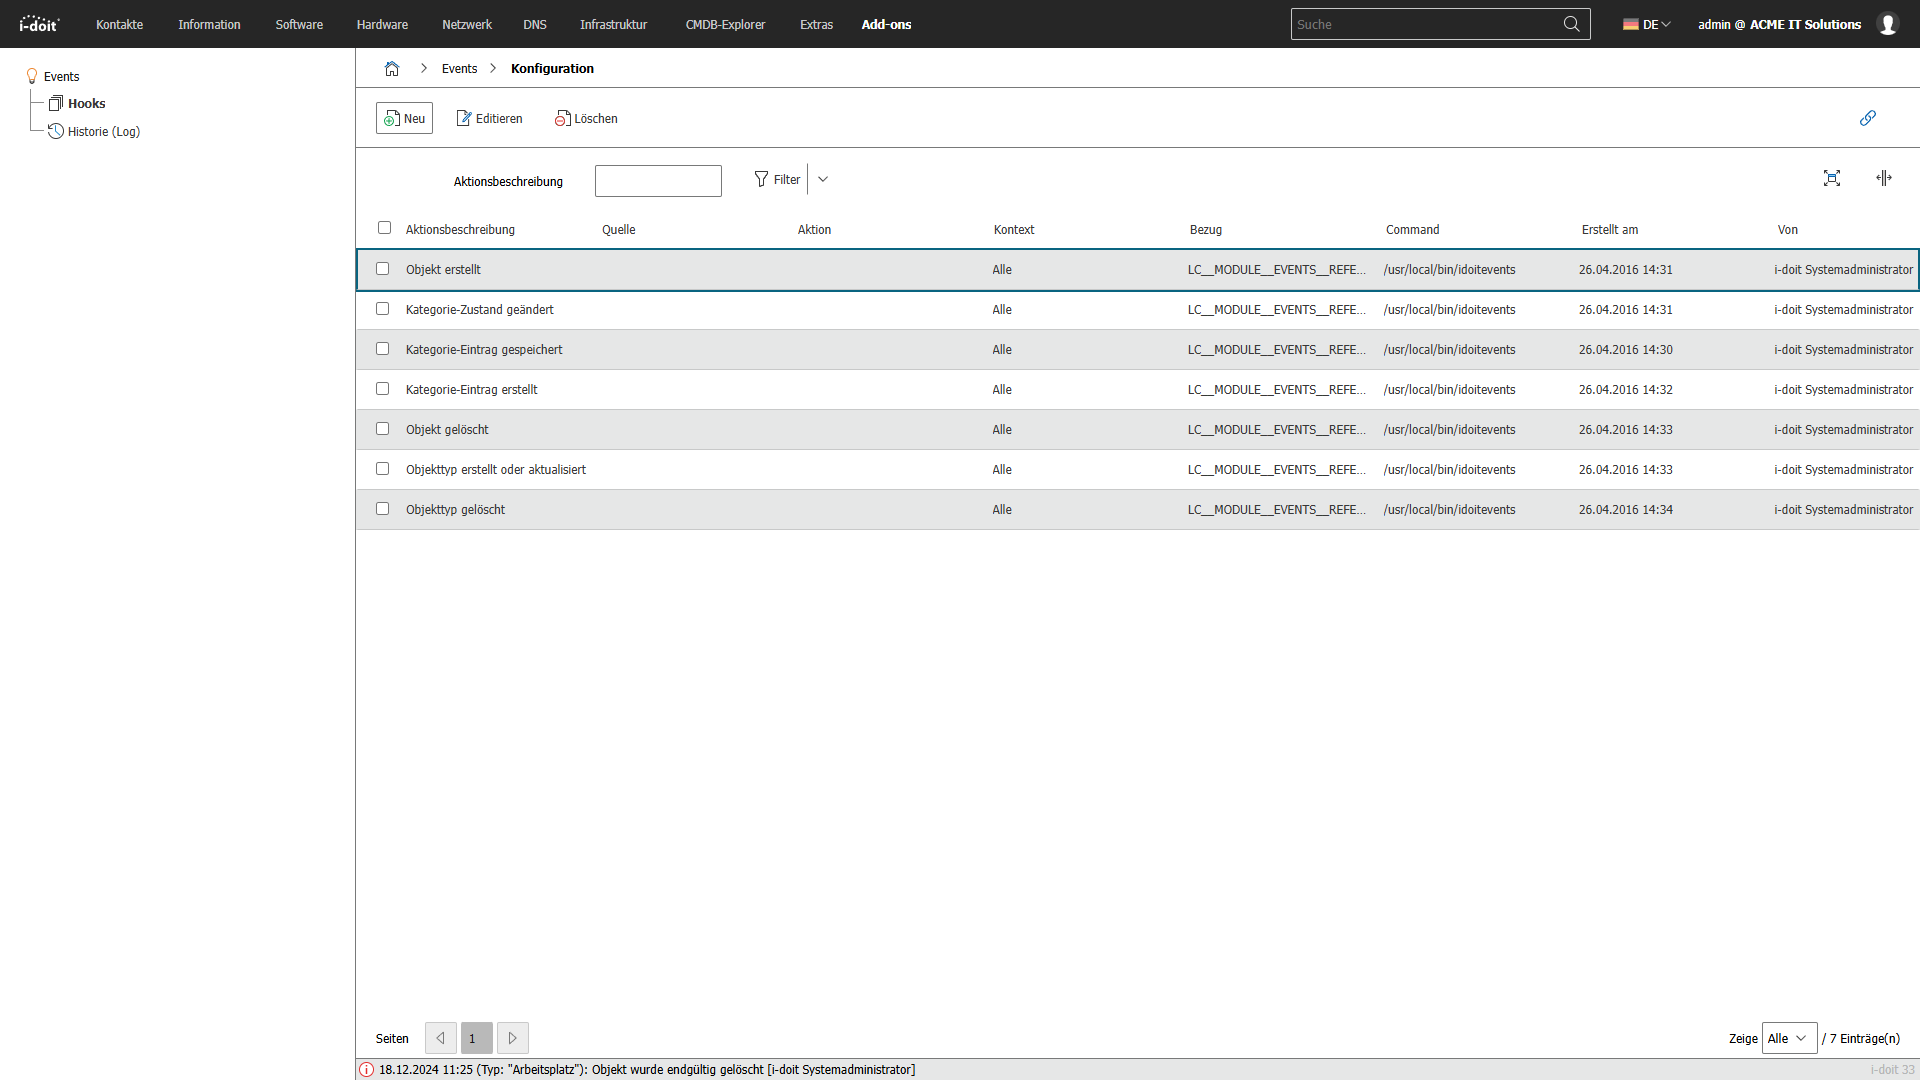Adjust column widths with the resize icon
This screenshot has height=1080, width=1920.
point(1884,178)
